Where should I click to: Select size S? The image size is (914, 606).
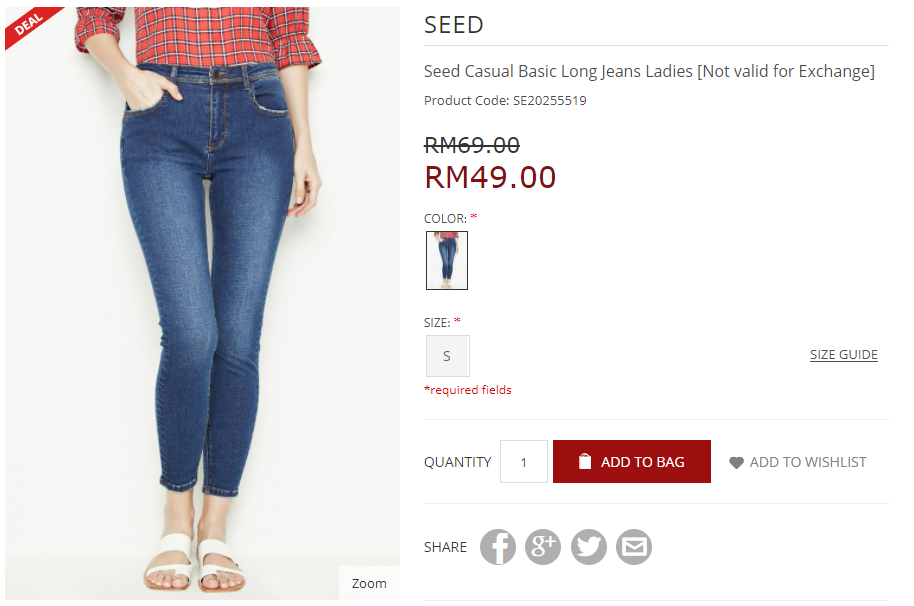(x=447, y=356)
